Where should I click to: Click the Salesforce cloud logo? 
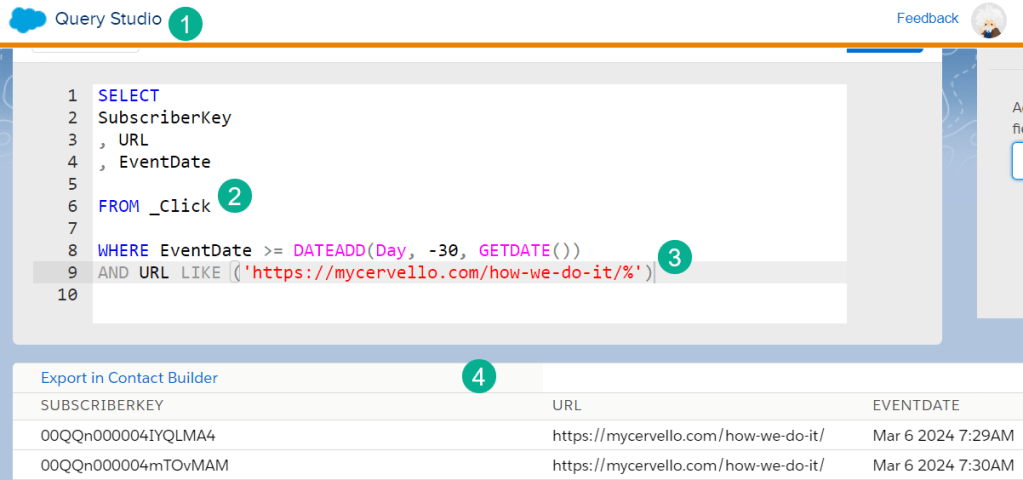pyautogui.click(x=28, y=19)
